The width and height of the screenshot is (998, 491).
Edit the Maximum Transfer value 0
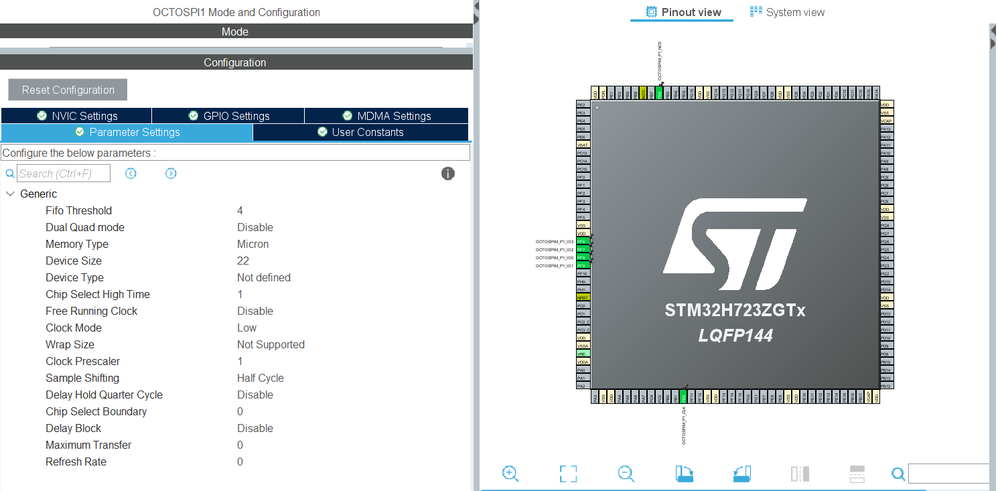240,445
